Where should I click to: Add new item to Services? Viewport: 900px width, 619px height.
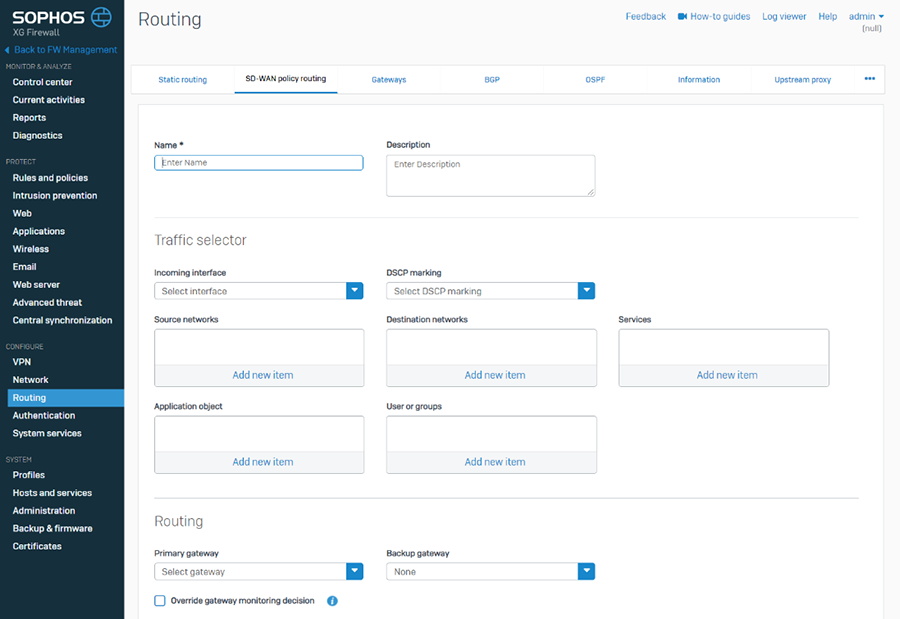[727, 375]
